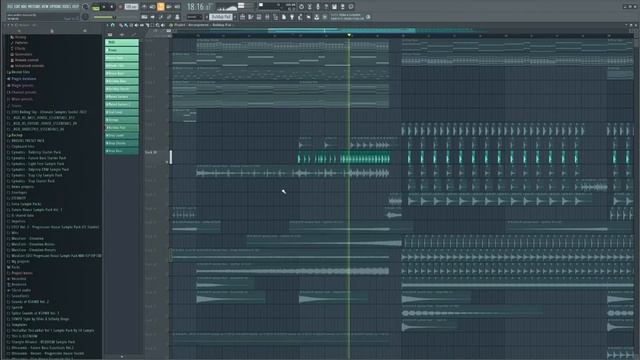Open Future House Sample Pack Vol. 1 folder

coord(37,210)
